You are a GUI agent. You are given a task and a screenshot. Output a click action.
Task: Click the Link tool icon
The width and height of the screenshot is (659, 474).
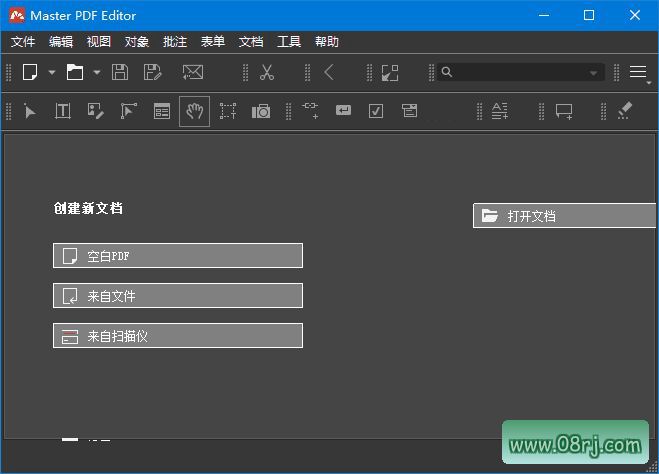coord(310,110)
